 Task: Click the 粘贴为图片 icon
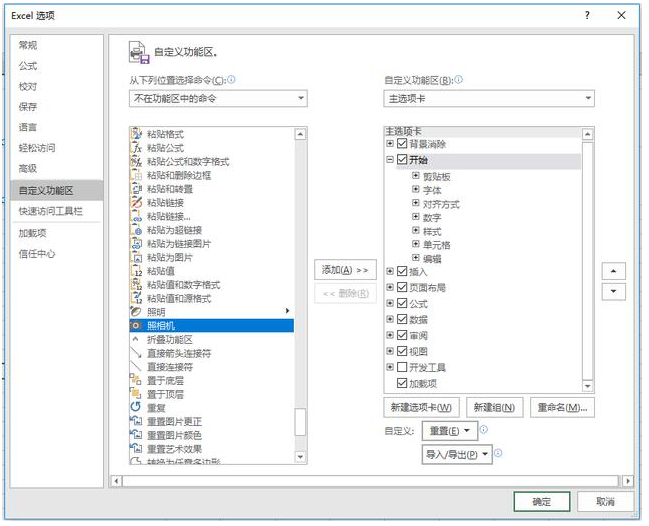[x=136, y=257]
